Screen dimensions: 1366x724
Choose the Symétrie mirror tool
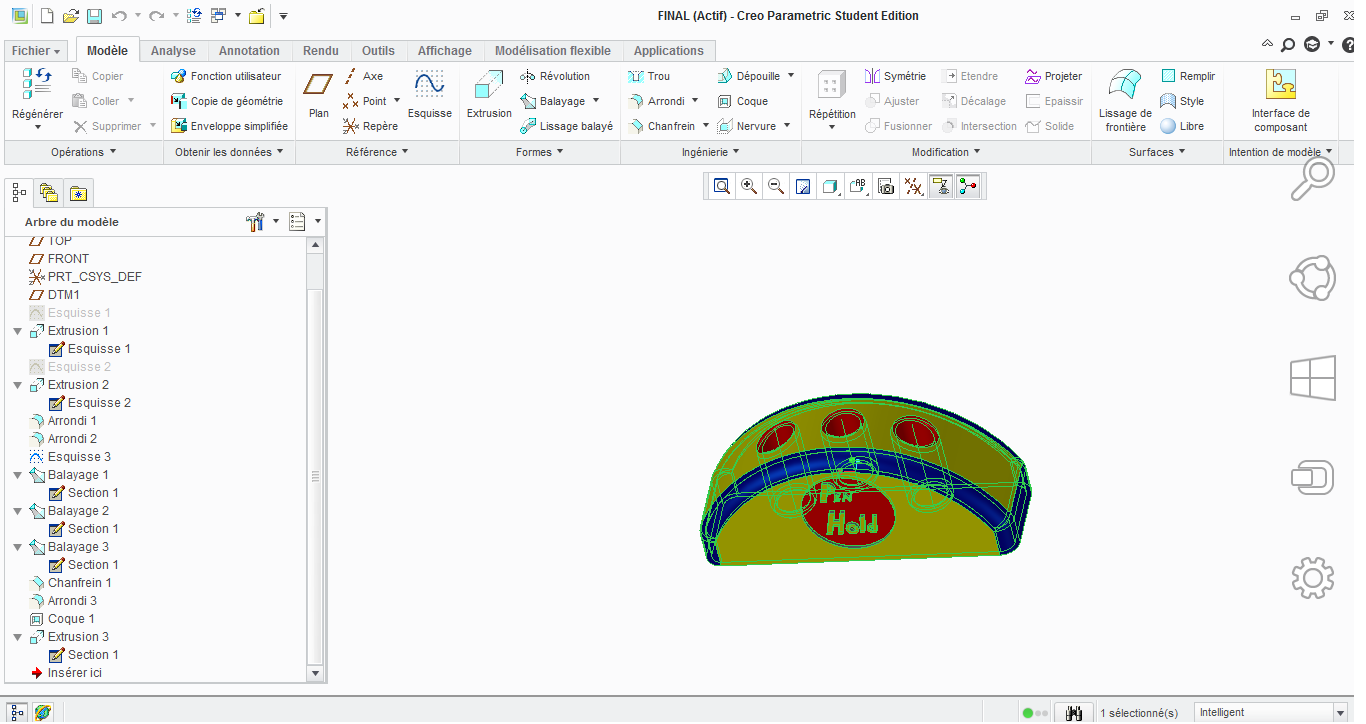[x=895, y=76]
